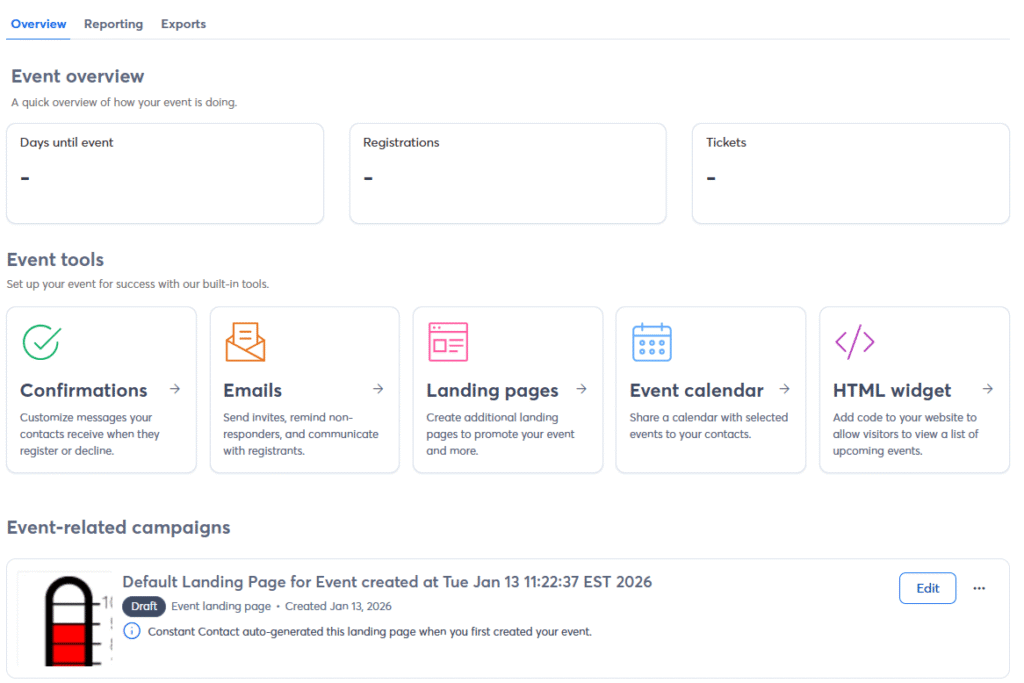Click the Registrations overview card

click(x=508, y=173)
